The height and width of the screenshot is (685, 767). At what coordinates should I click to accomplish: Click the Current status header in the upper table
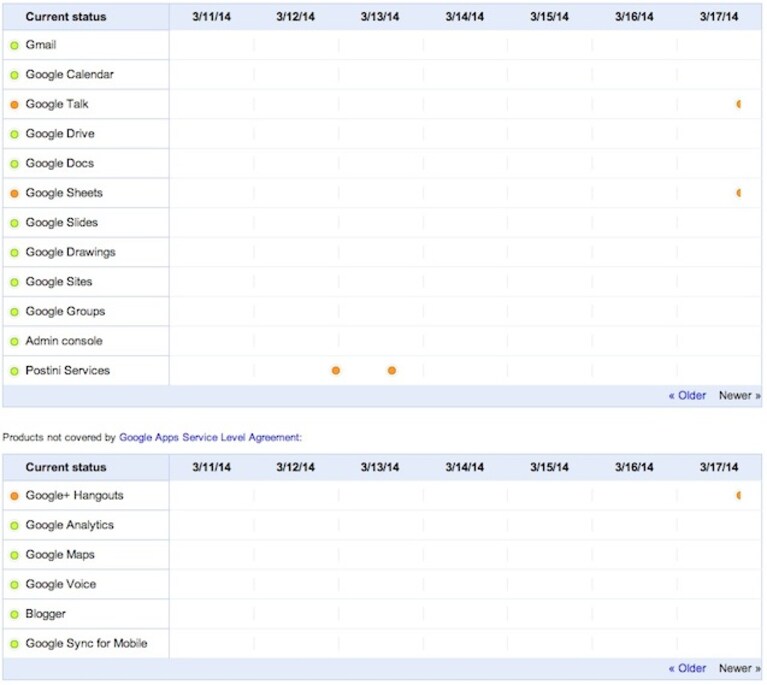[66, 17]
